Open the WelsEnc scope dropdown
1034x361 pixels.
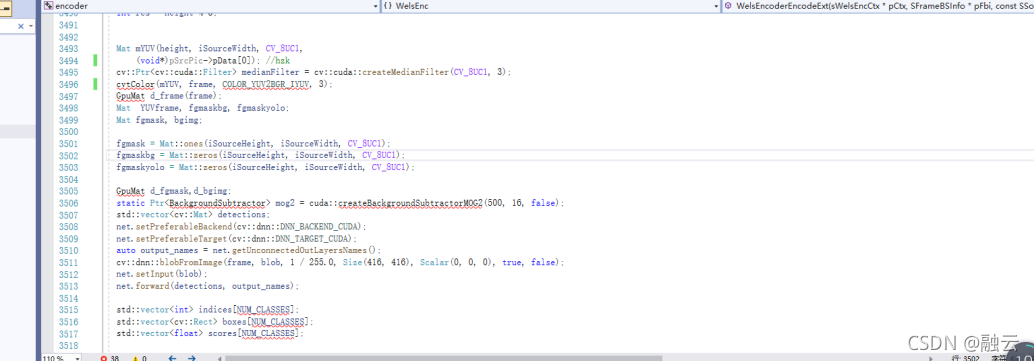(551, 5)
